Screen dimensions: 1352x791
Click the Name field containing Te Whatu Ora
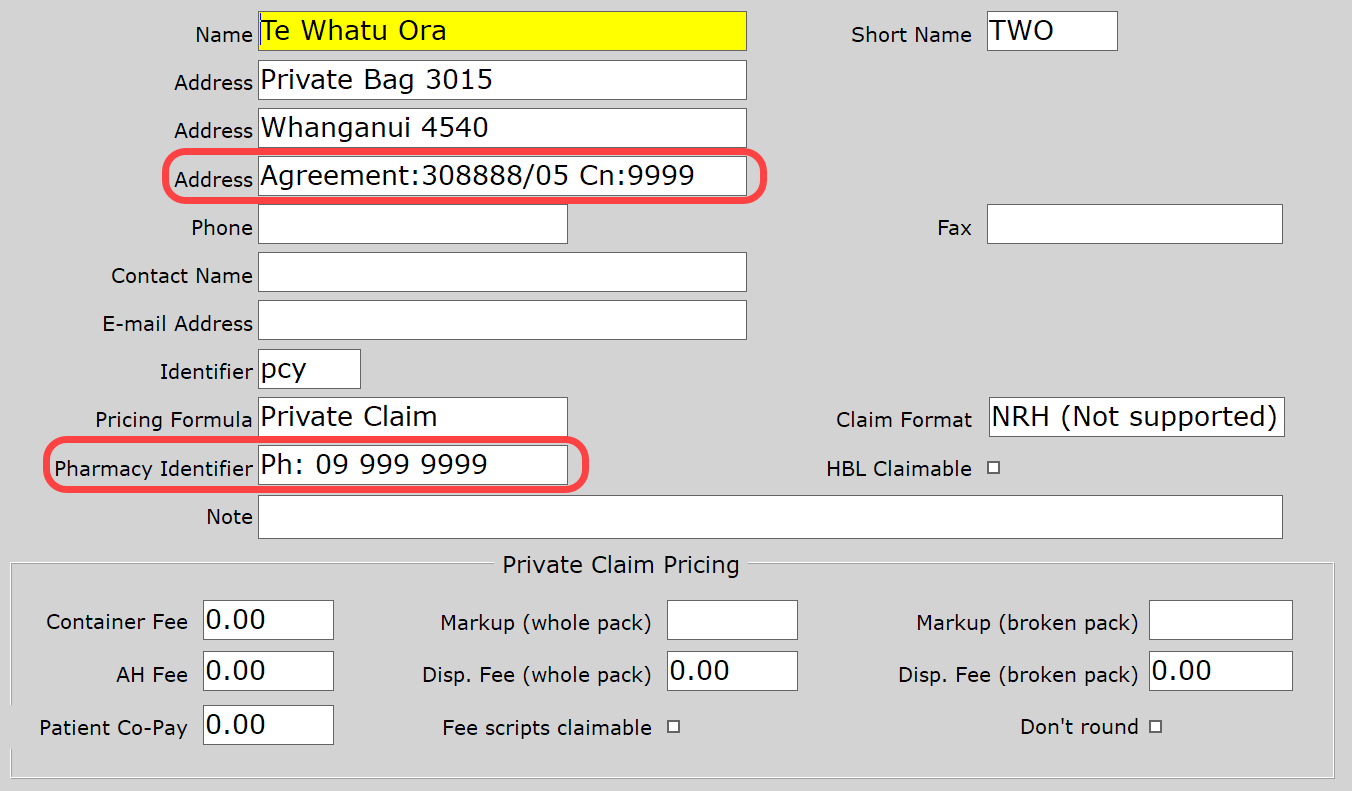[x=502, y=31]
